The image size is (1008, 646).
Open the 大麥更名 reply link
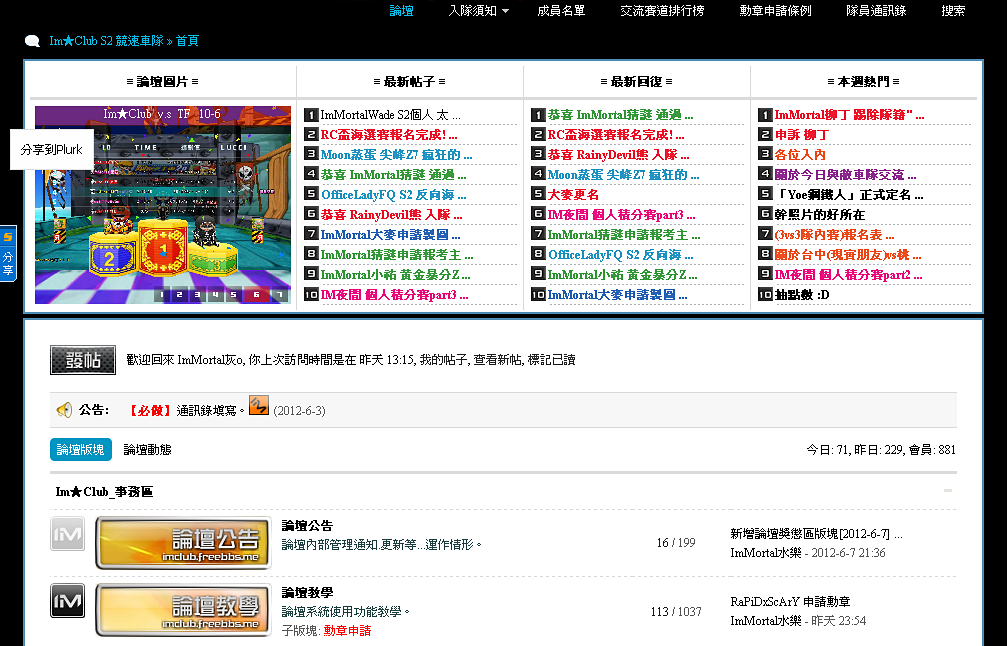[x=573, y=195]
